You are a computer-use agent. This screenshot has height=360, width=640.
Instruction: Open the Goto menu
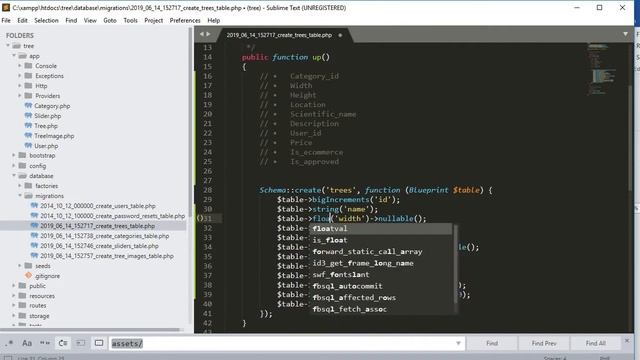[110, 20]
